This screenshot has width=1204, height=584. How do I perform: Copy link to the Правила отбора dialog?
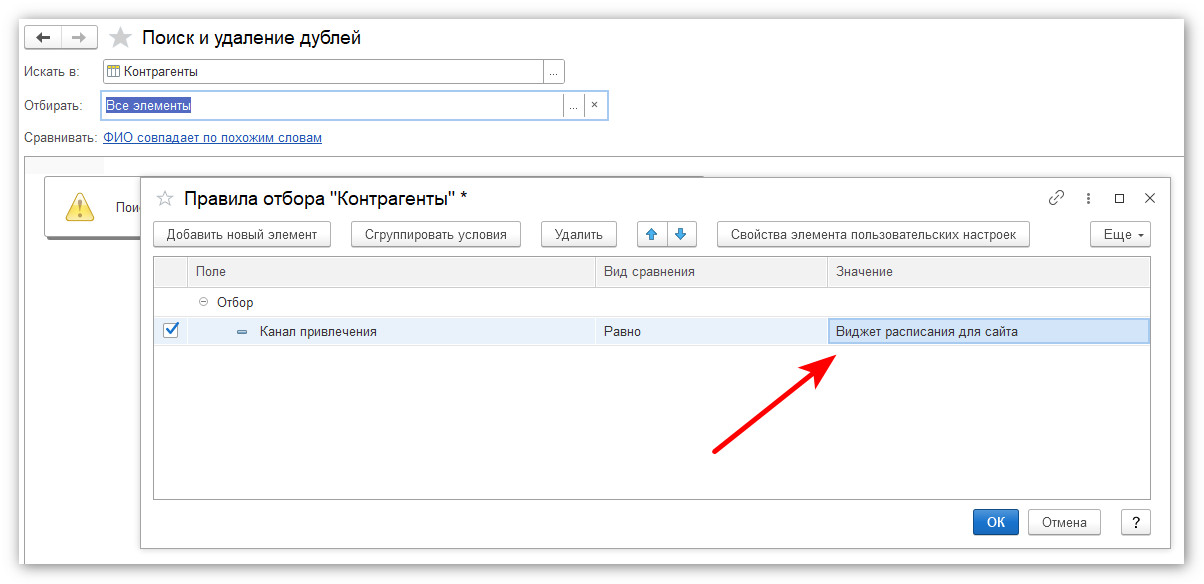[x=1056, y=198]
